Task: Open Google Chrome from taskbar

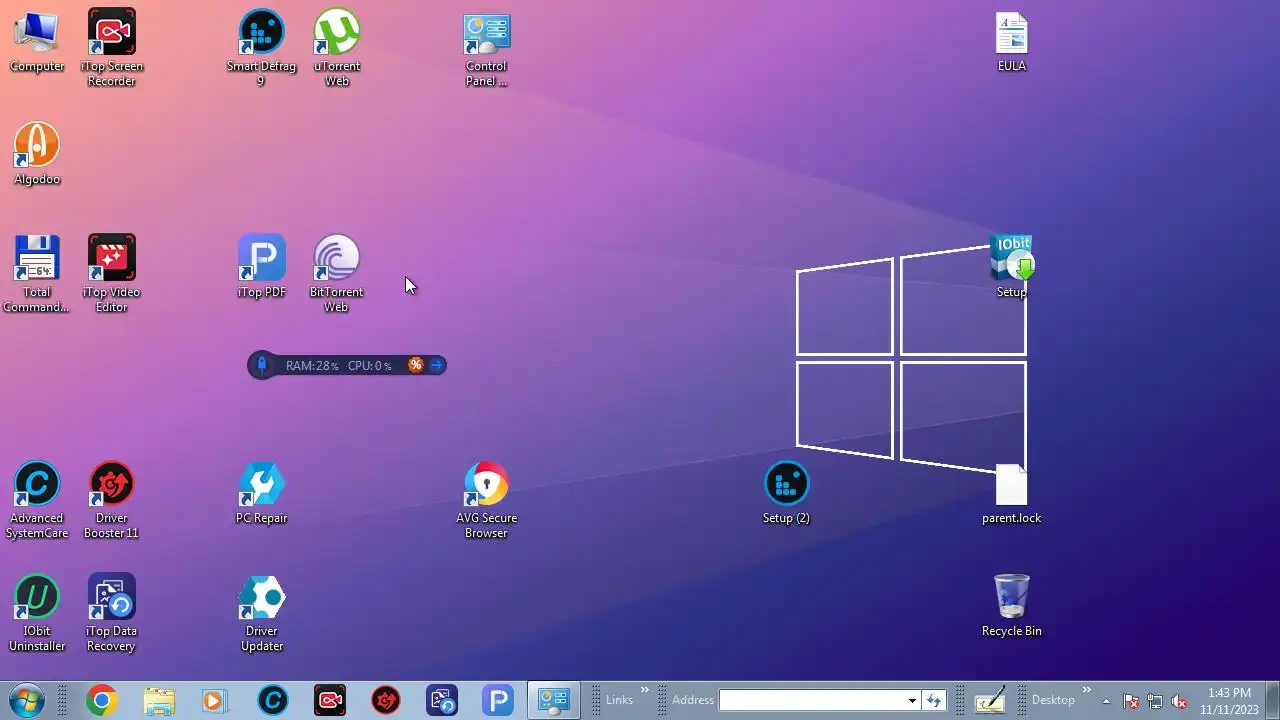Action: click(101, 700)
